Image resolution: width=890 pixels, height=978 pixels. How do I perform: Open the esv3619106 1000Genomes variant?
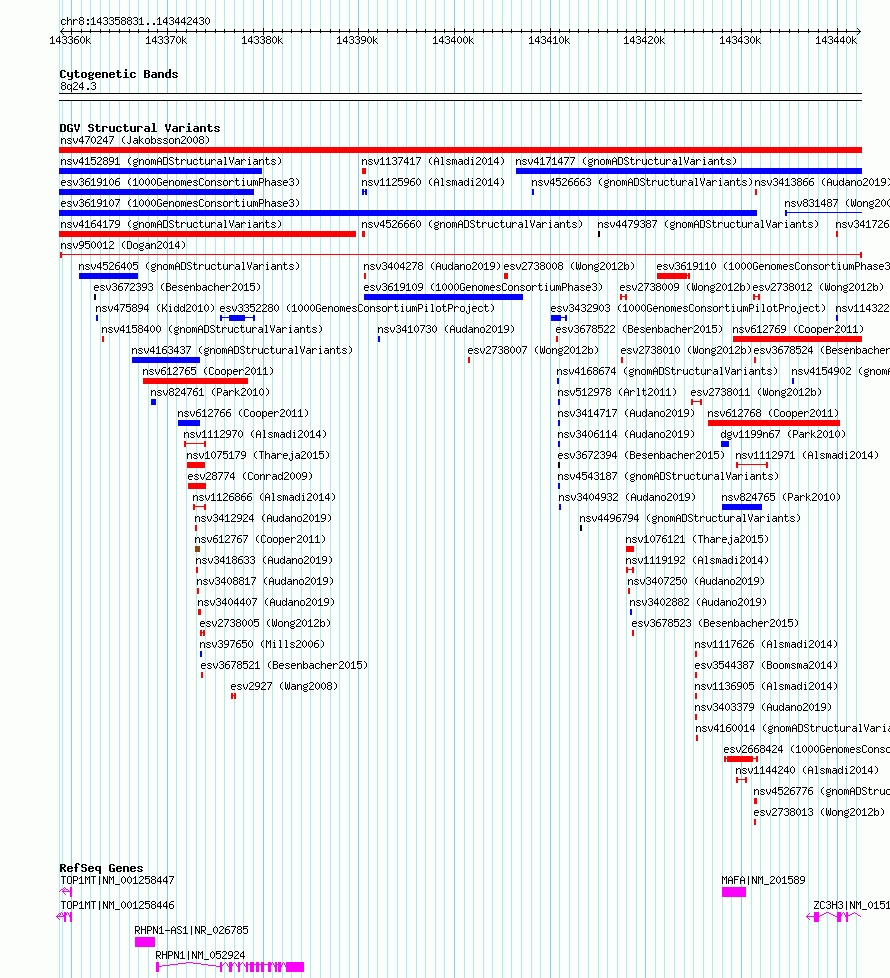click(x=180, y=183)
